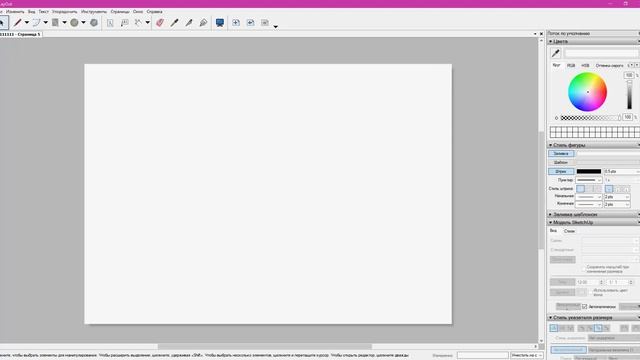Viewport: 640px width, 360px height.
Task: Select the Dimension tool
Action: pyautogui.click(x=139, y=23)
